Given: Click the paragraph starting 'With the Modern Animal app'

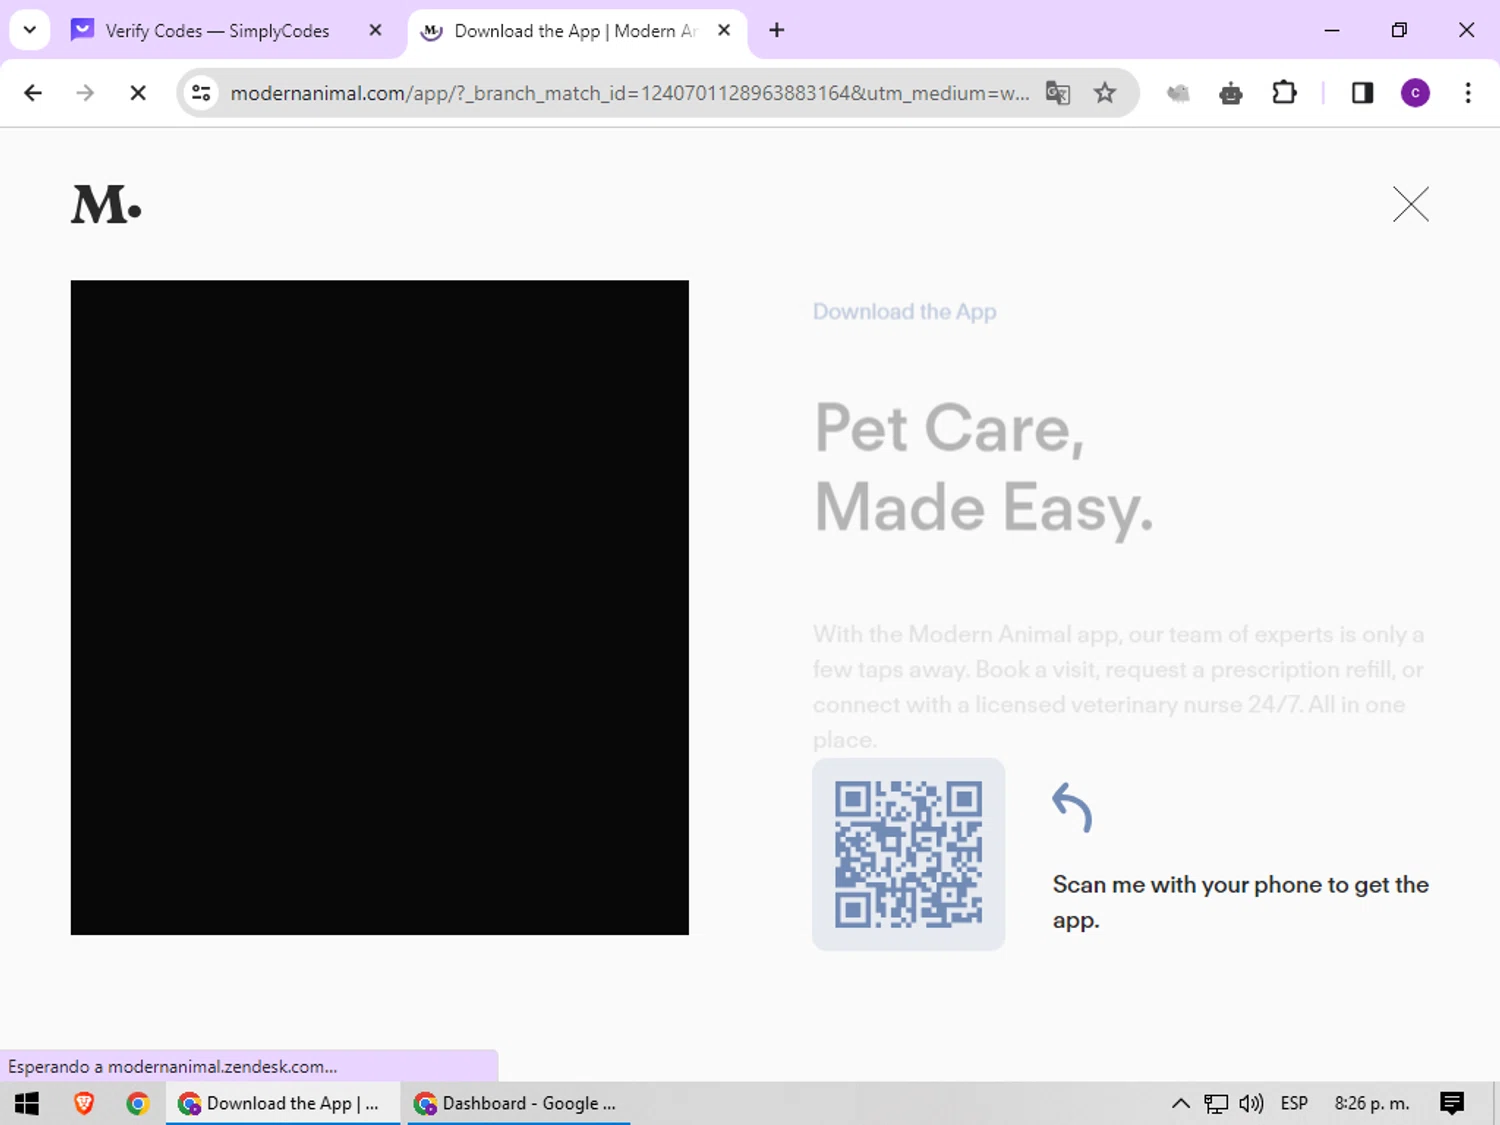Looking at the screenshot, I should click(1118, 687).
